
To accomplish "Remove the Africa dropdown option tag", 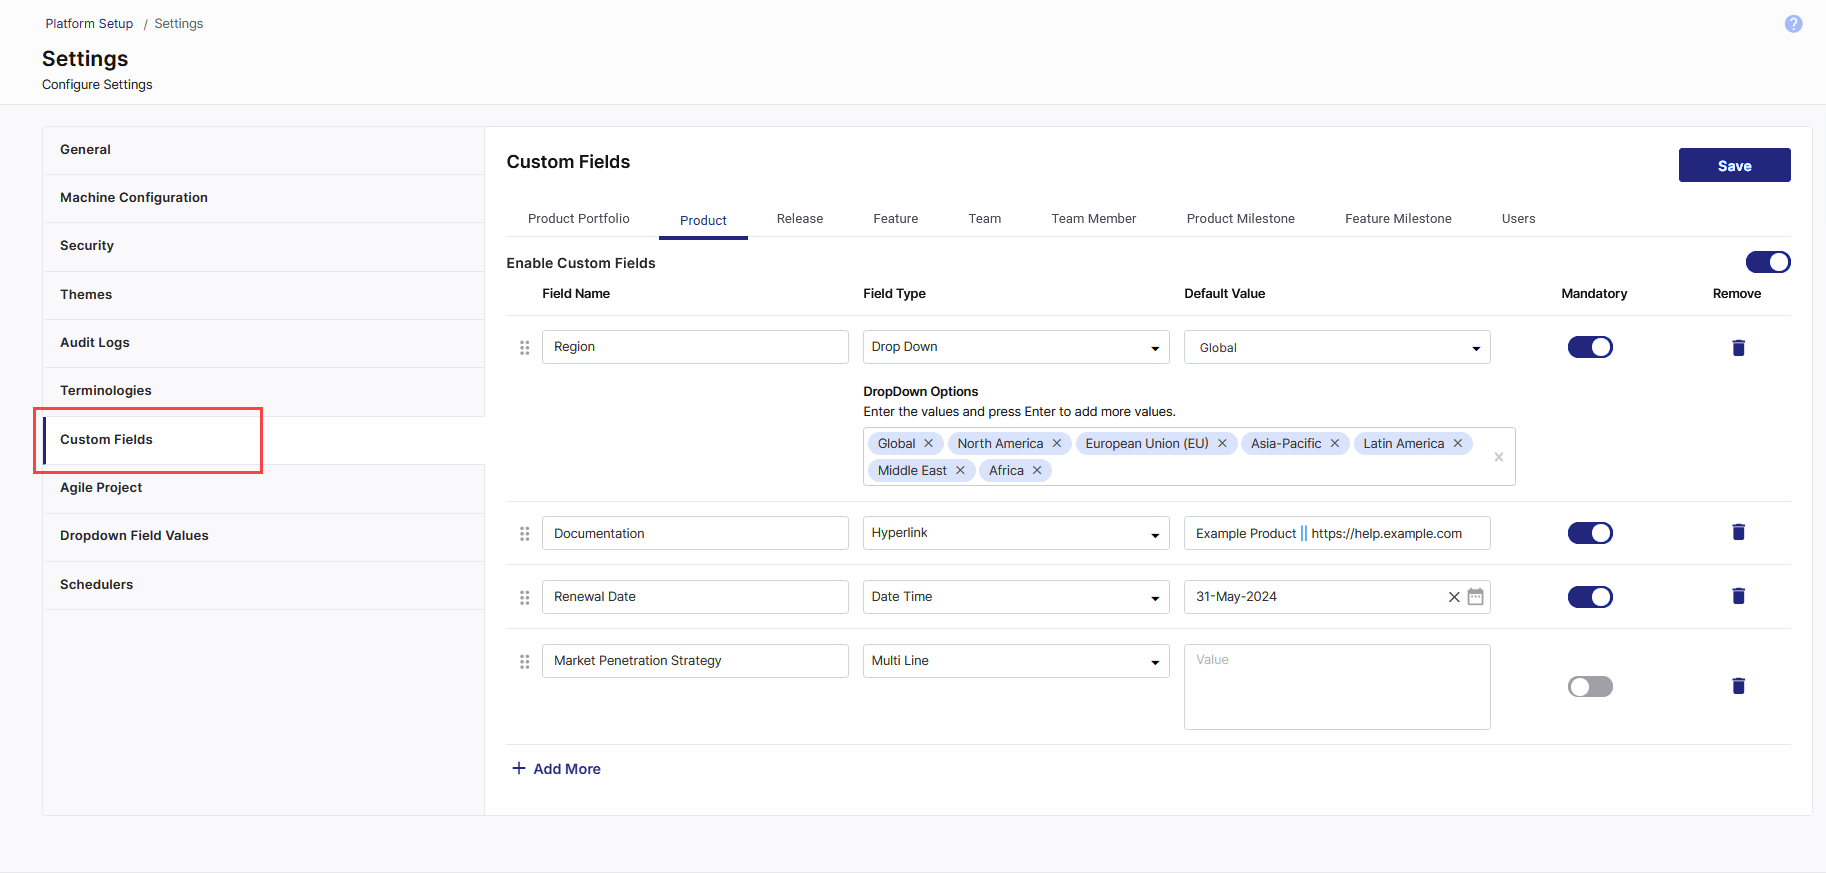I will pyautogui.click(x=1037, y=470).
